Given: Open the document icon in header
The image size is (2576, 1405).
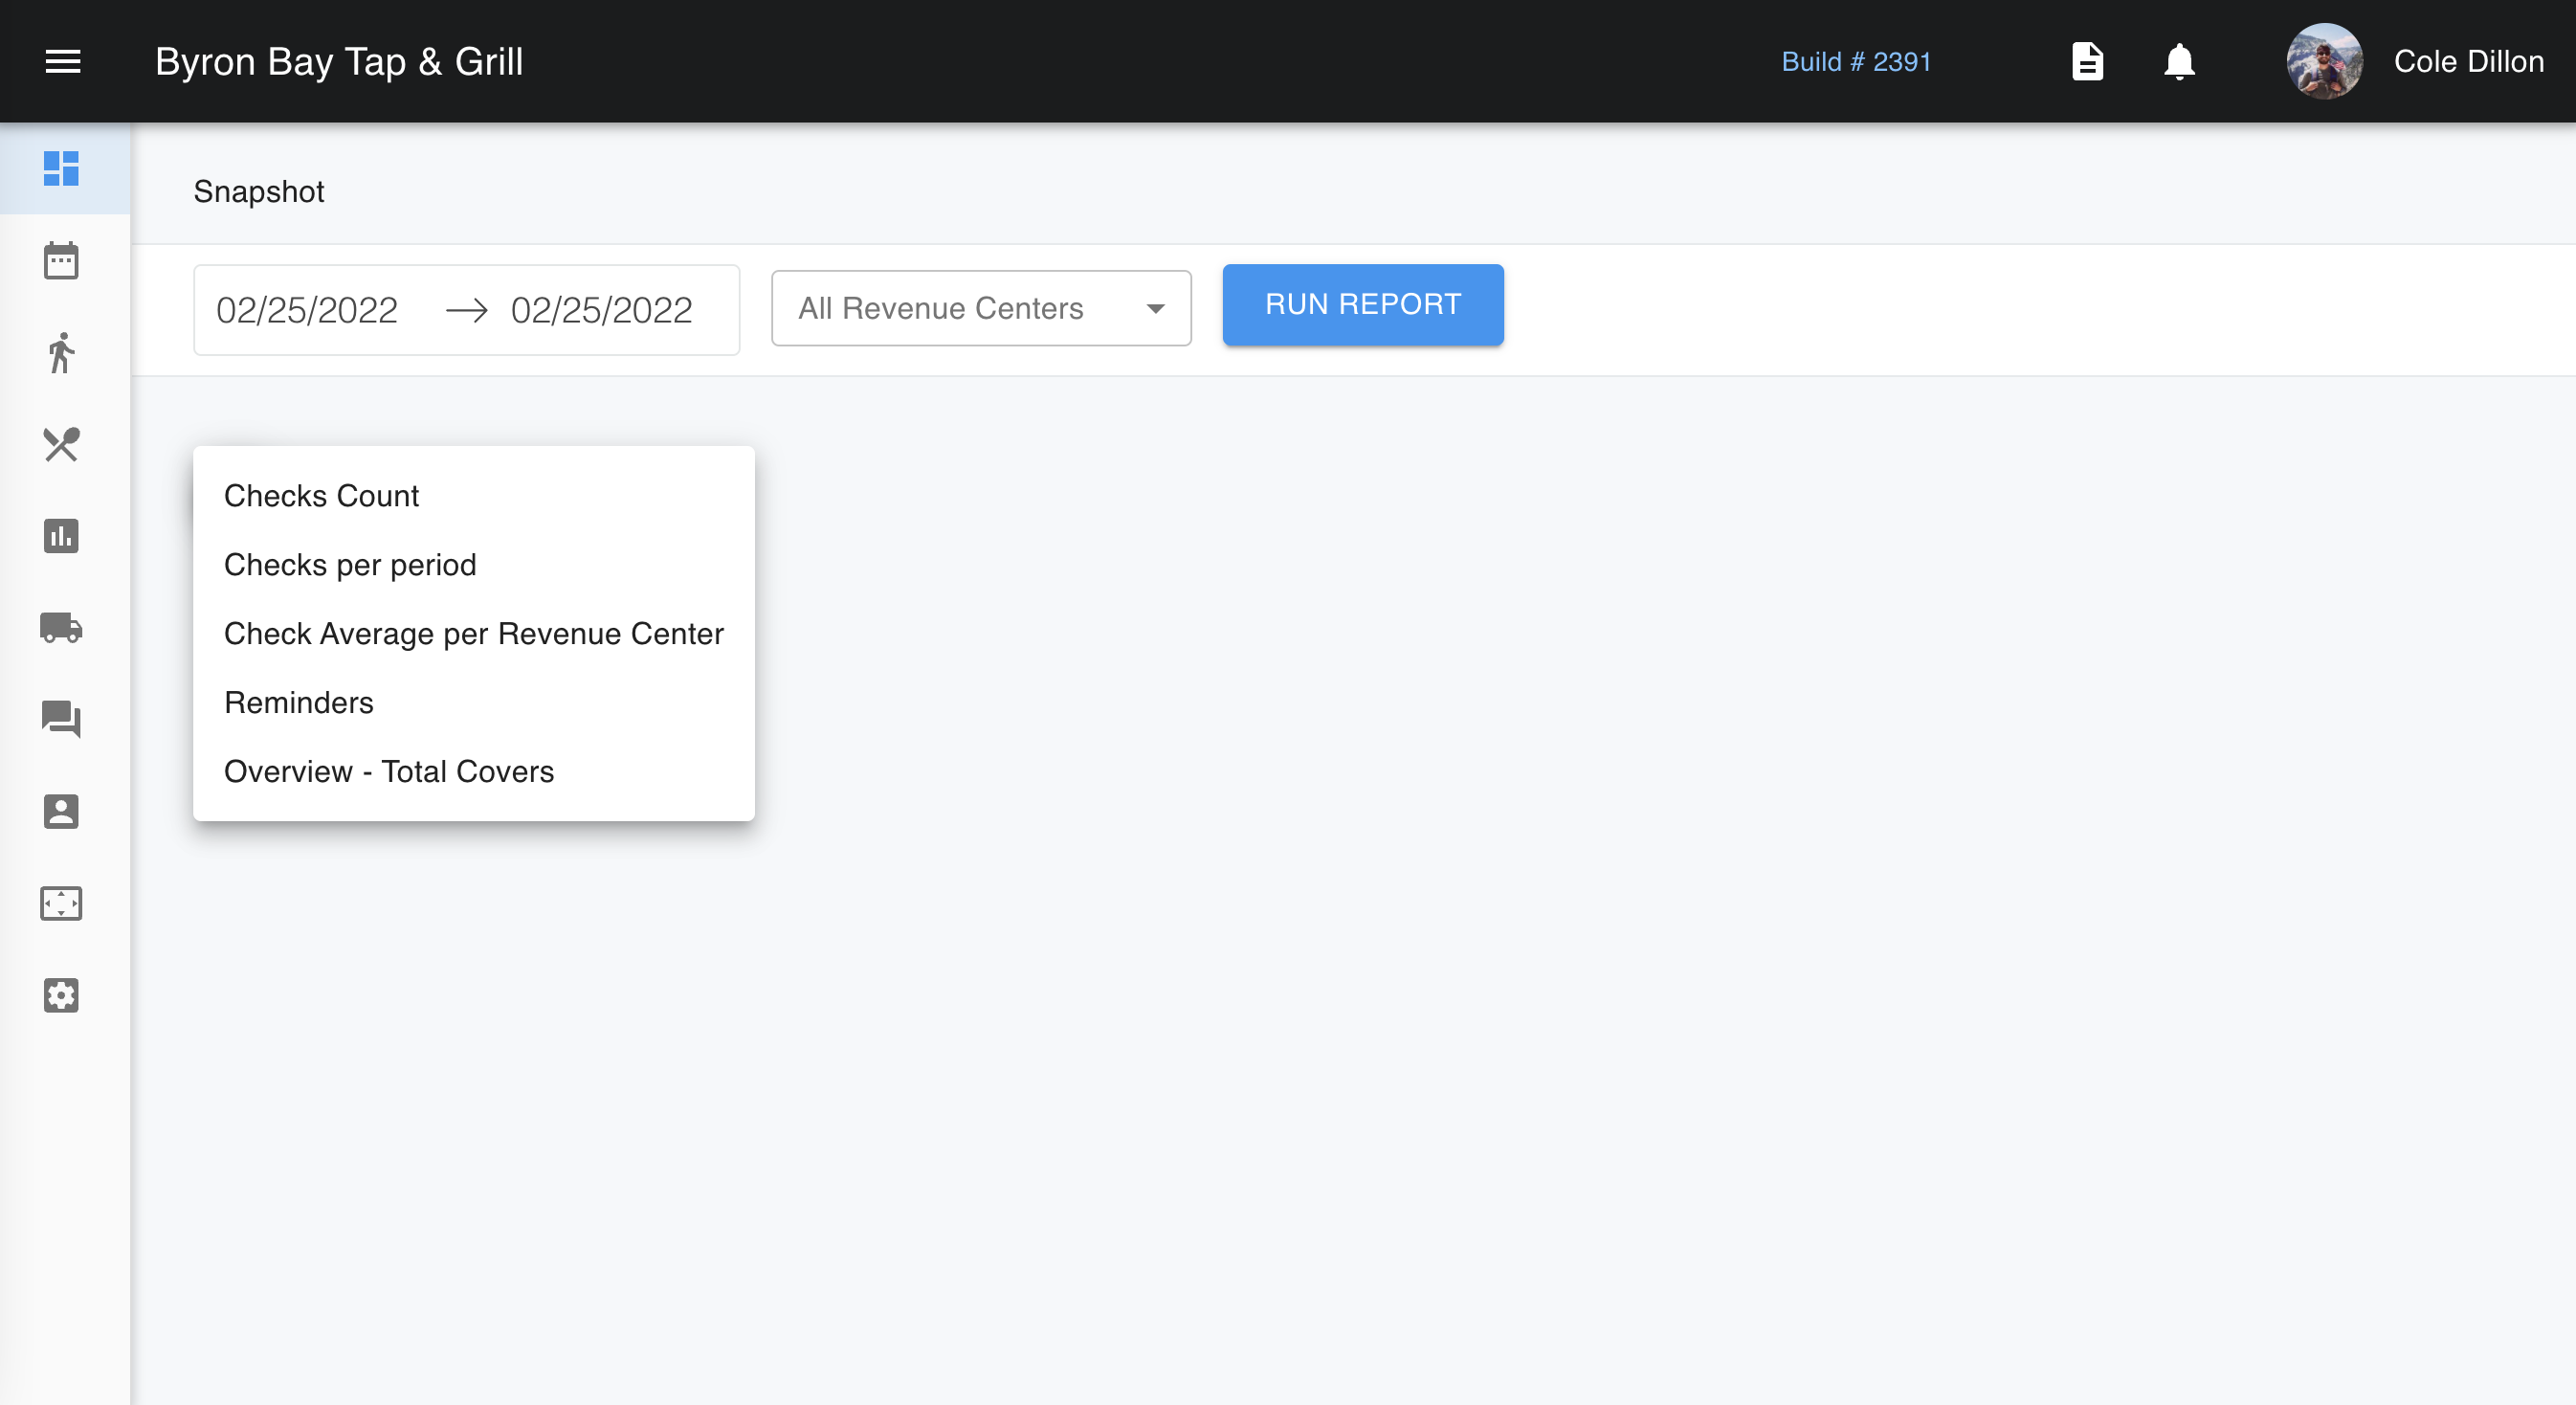Looking at the screenshot, I should coord(2087,62).
